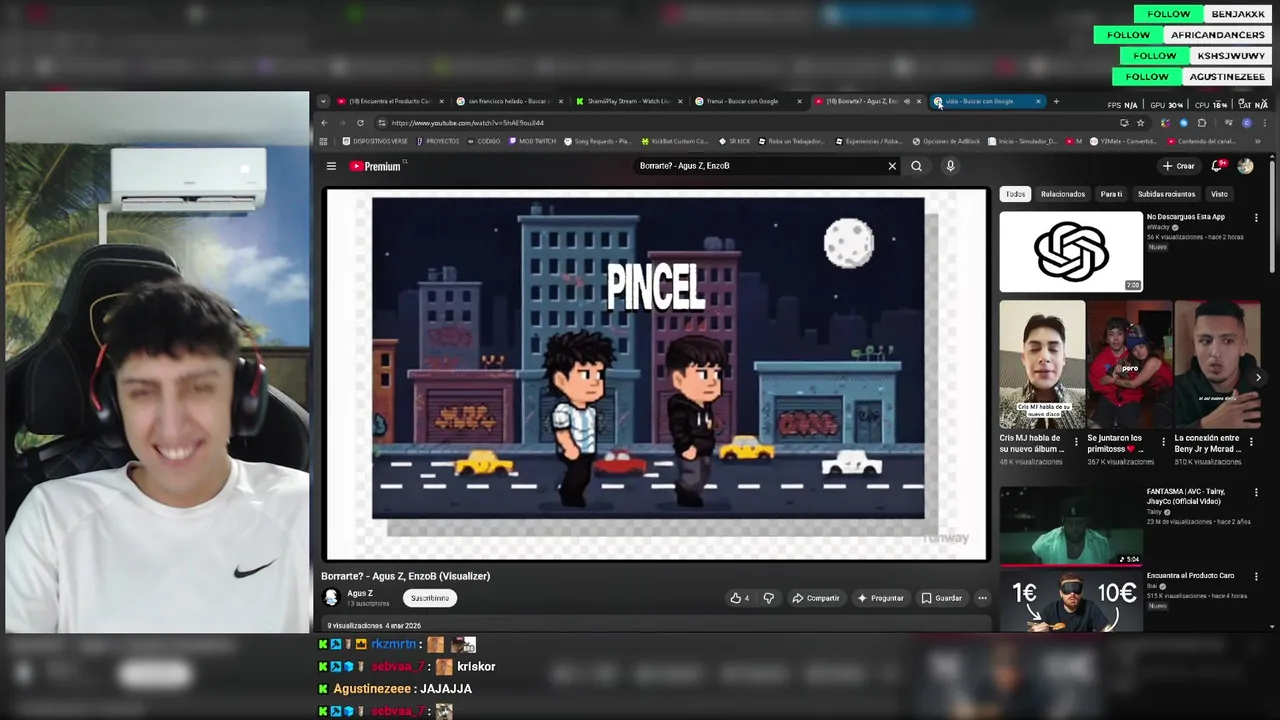Open the YouTube account avatar menu

[1245, 166]
